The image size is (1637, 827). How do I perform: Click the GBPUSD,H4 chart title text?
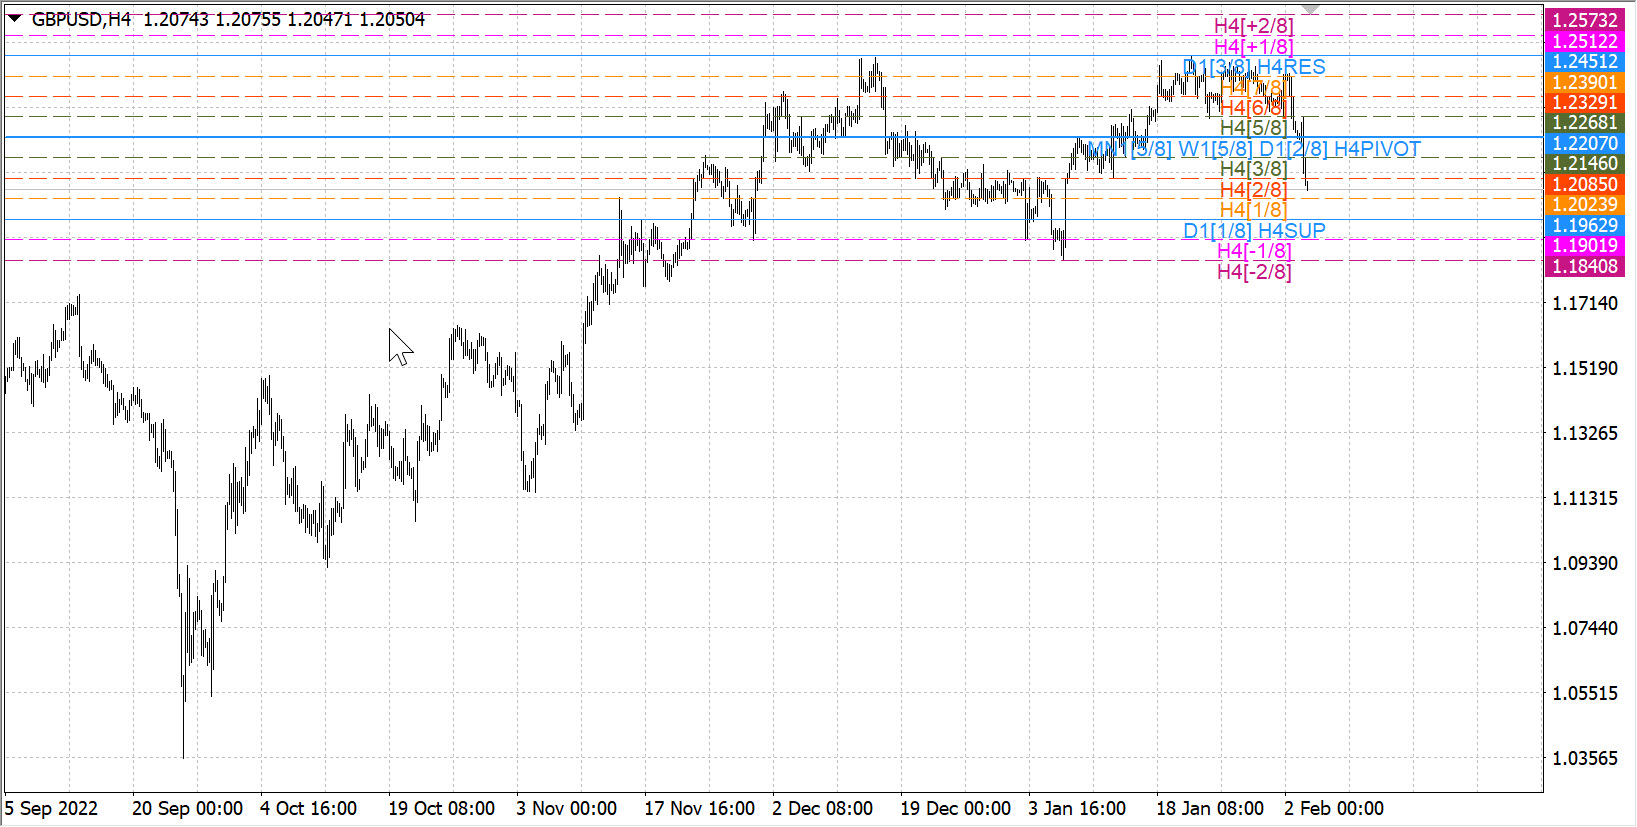(81, 19)
